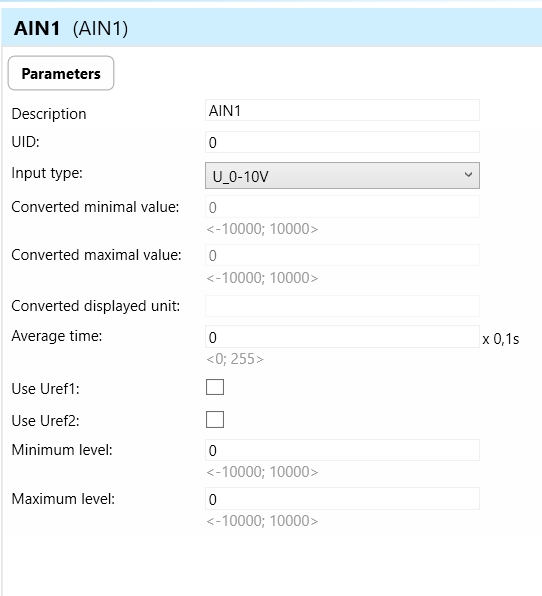Click the Use Uref1 label

point(46,389)
